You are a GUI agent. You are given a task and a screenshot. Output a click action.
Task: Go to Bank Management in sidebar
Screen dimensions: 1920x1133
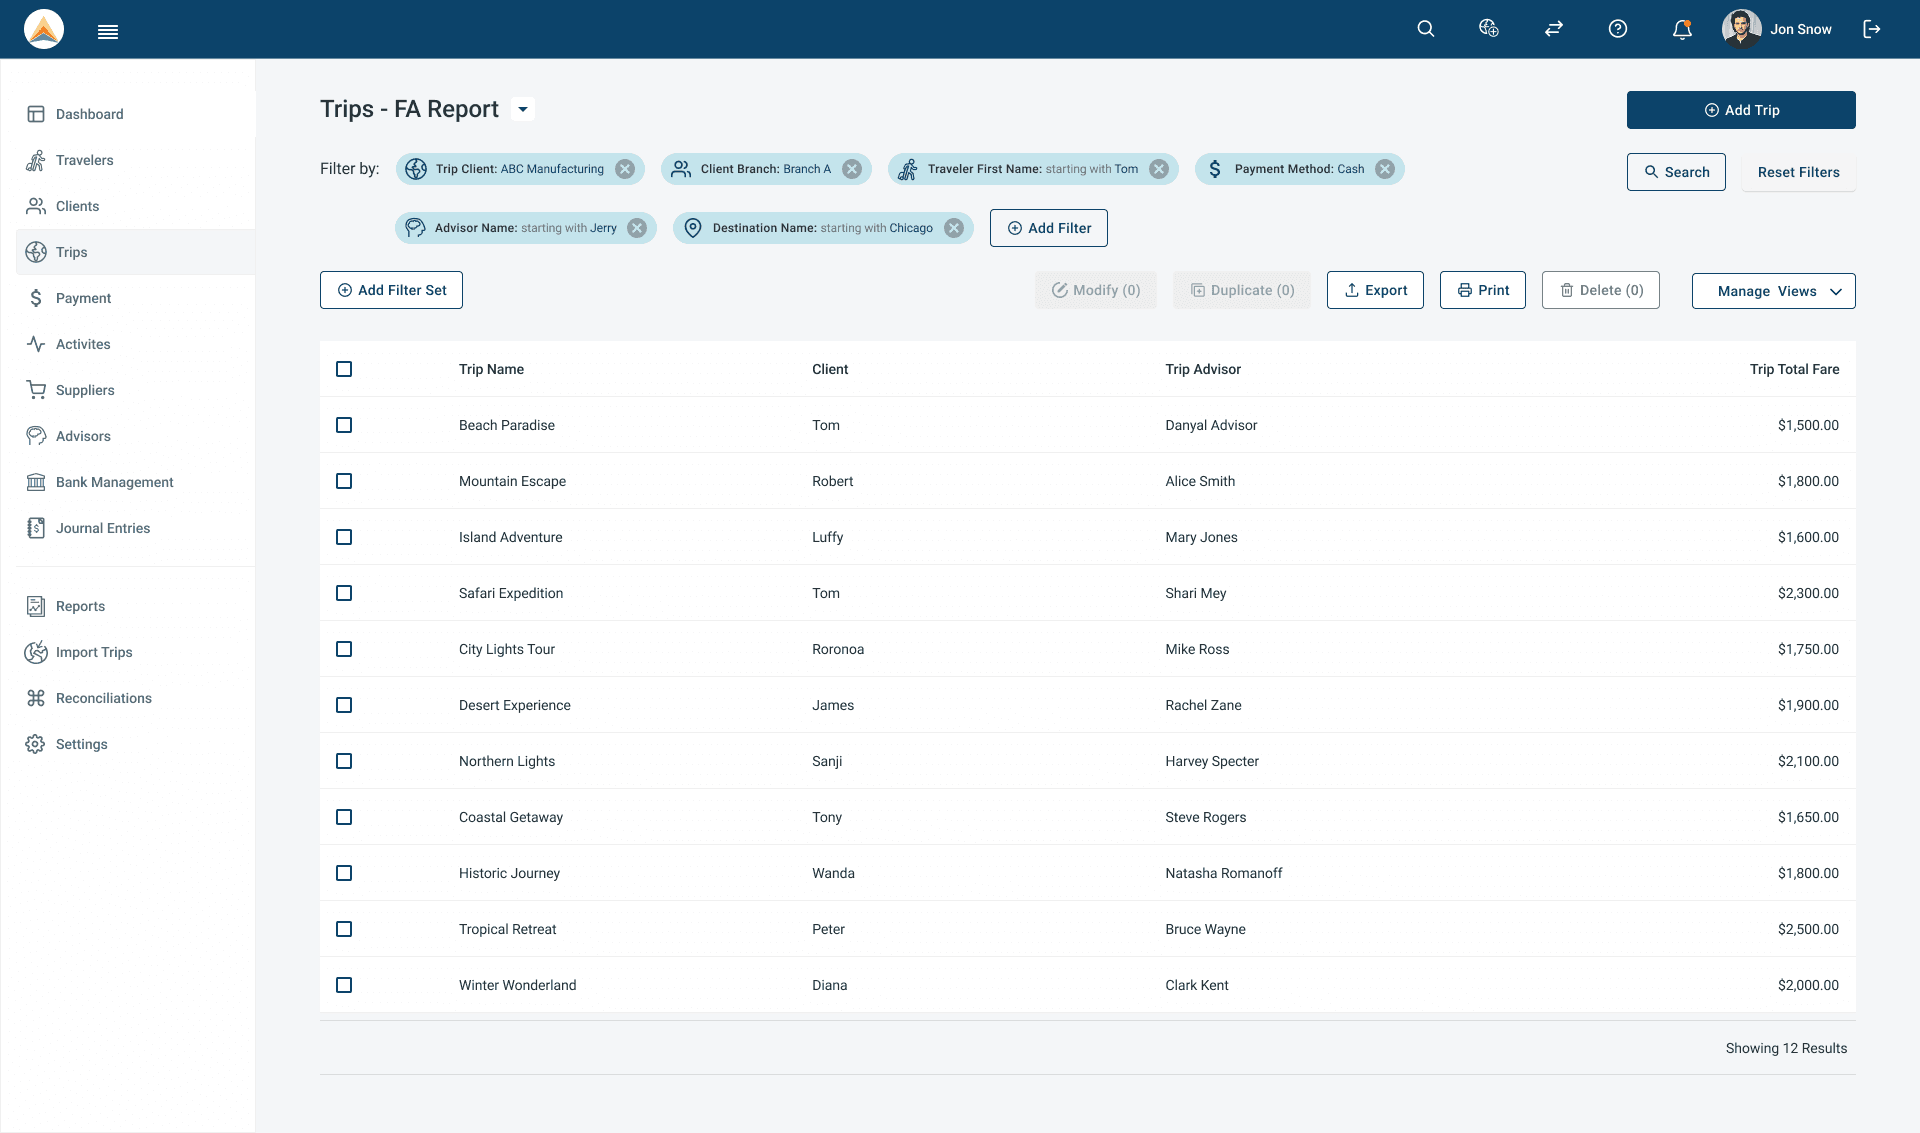(114, 482)
